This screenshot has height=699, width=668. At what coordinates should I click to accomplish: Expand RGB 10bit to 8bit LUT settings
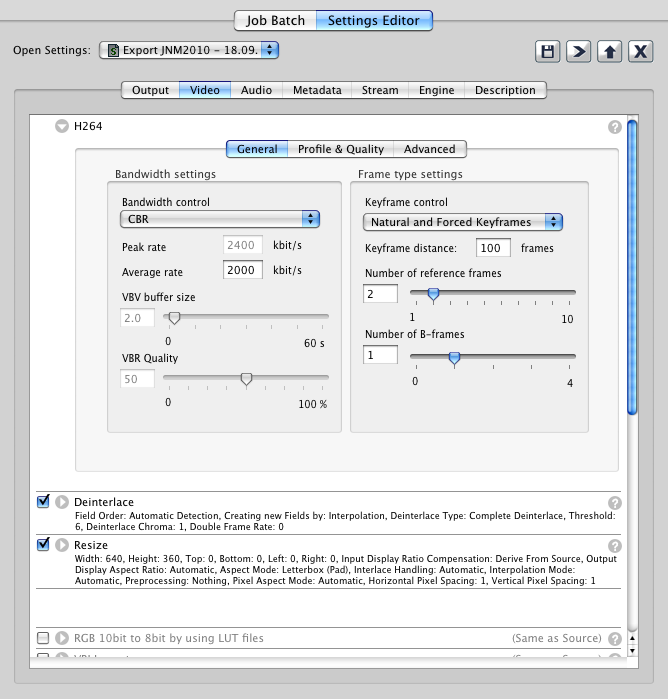[62, 638]
